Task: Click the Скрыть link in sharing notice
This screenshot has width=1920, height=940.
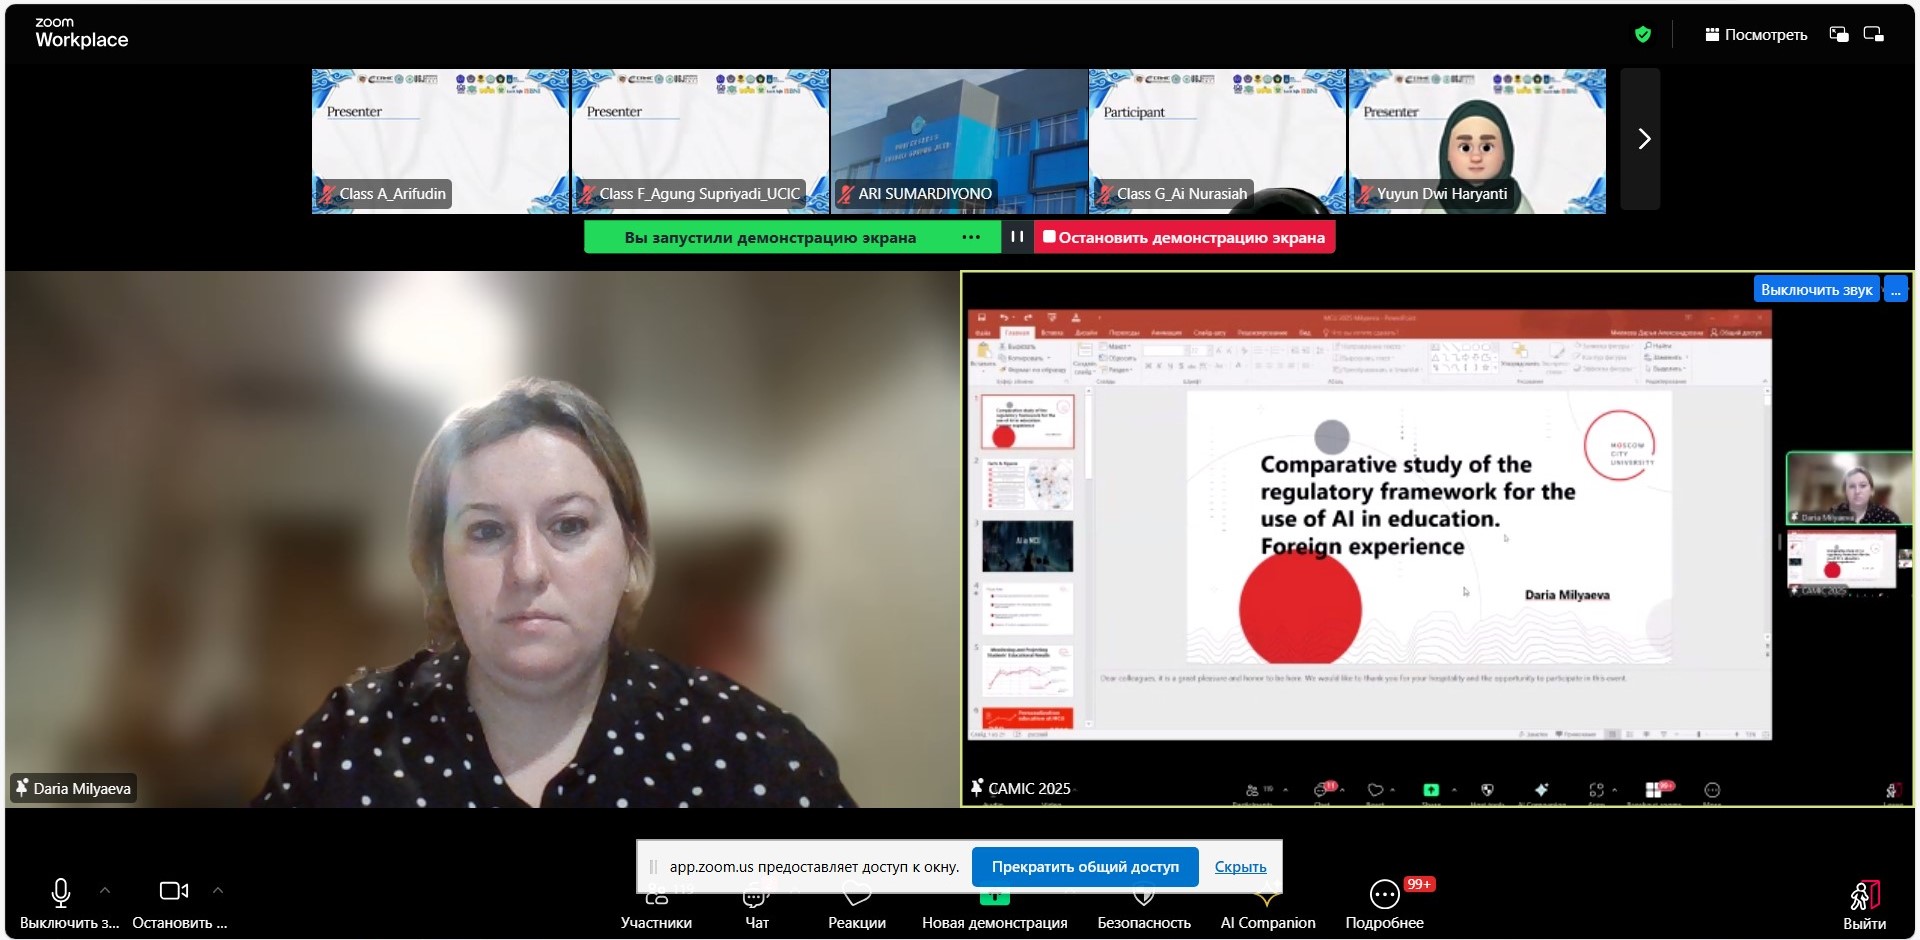Action: [x=1240, y=867]
